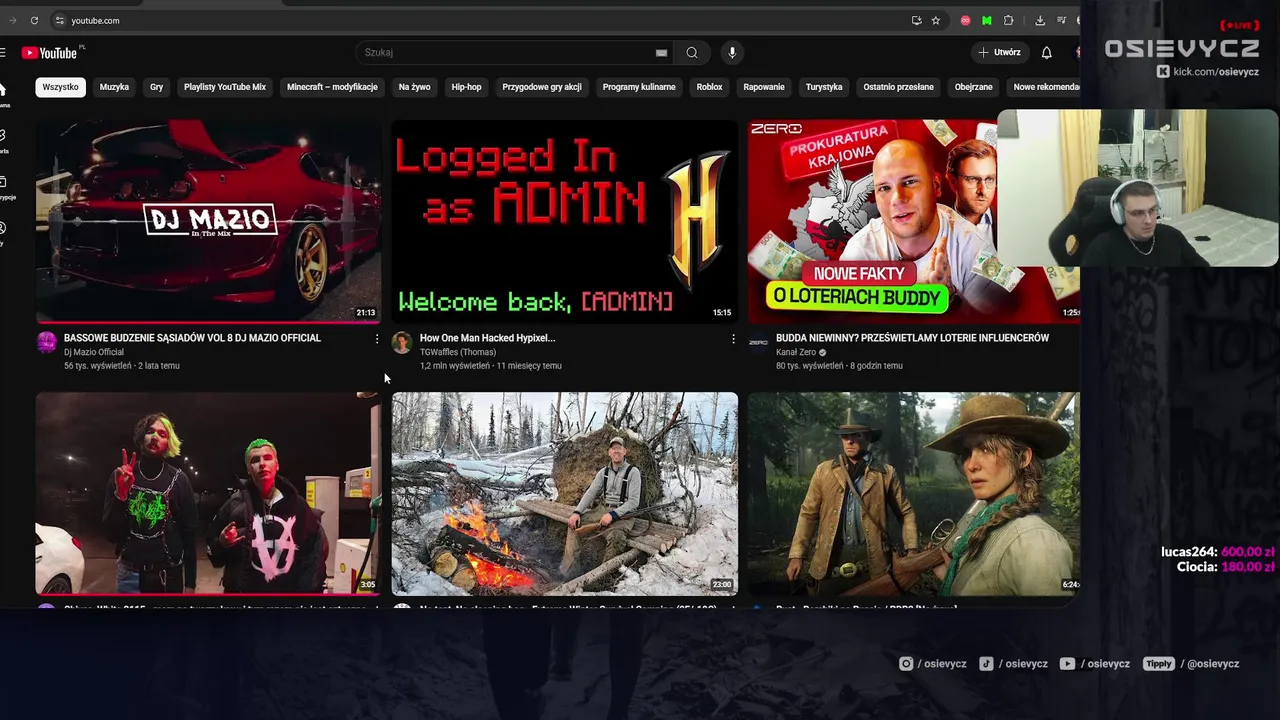This screenshot has width=1280, height=720.
Task: Open YouTube notifications bell
Action: pyautogui.click(x=1046, y=53)
